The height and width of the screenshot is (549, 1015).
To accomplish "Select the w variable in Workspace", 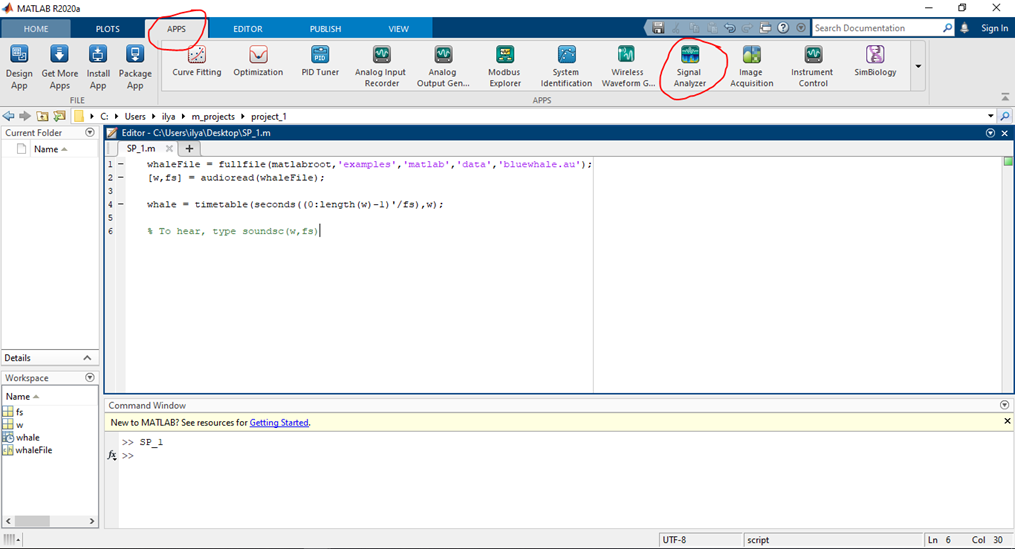I will (19, 425).
